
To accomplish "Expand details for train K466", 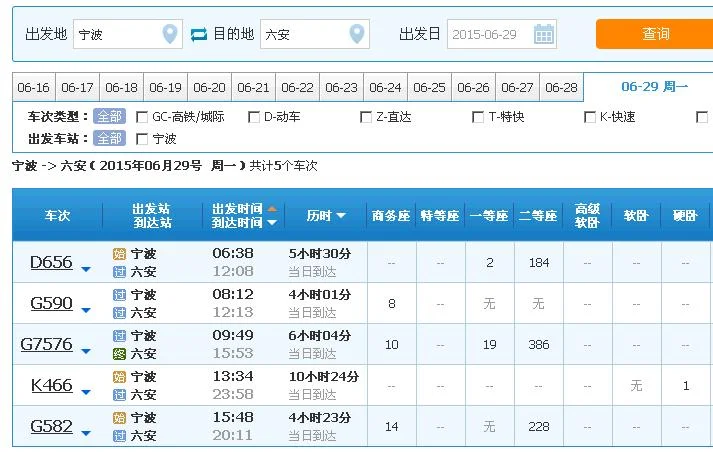I will tap(85, 392).
